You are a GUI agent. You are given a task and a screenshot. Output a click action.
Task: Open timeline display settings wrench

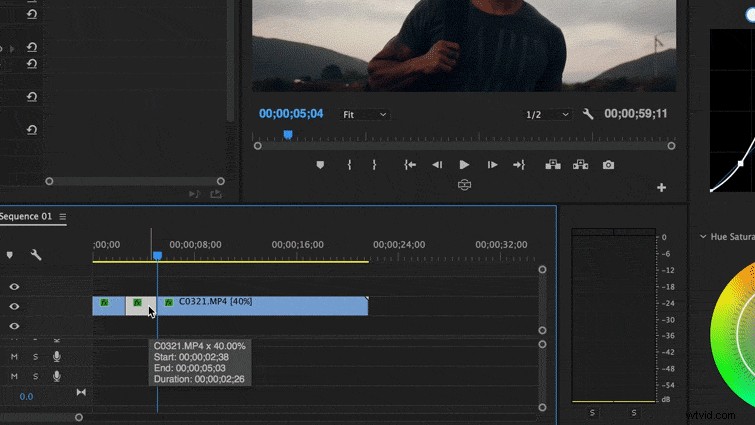(36, 255)
